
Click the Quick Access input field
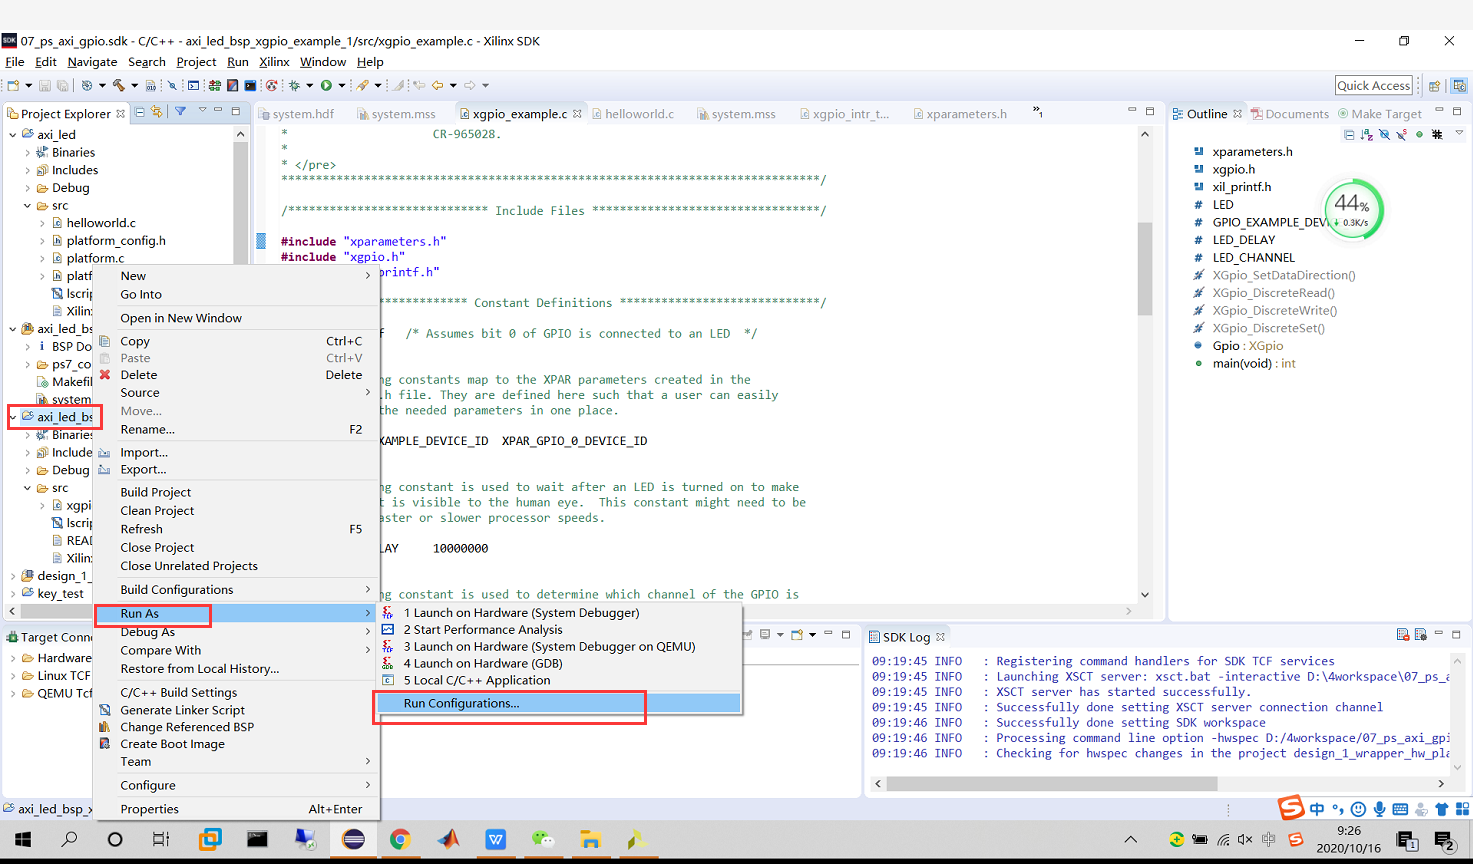point(1374,85)
